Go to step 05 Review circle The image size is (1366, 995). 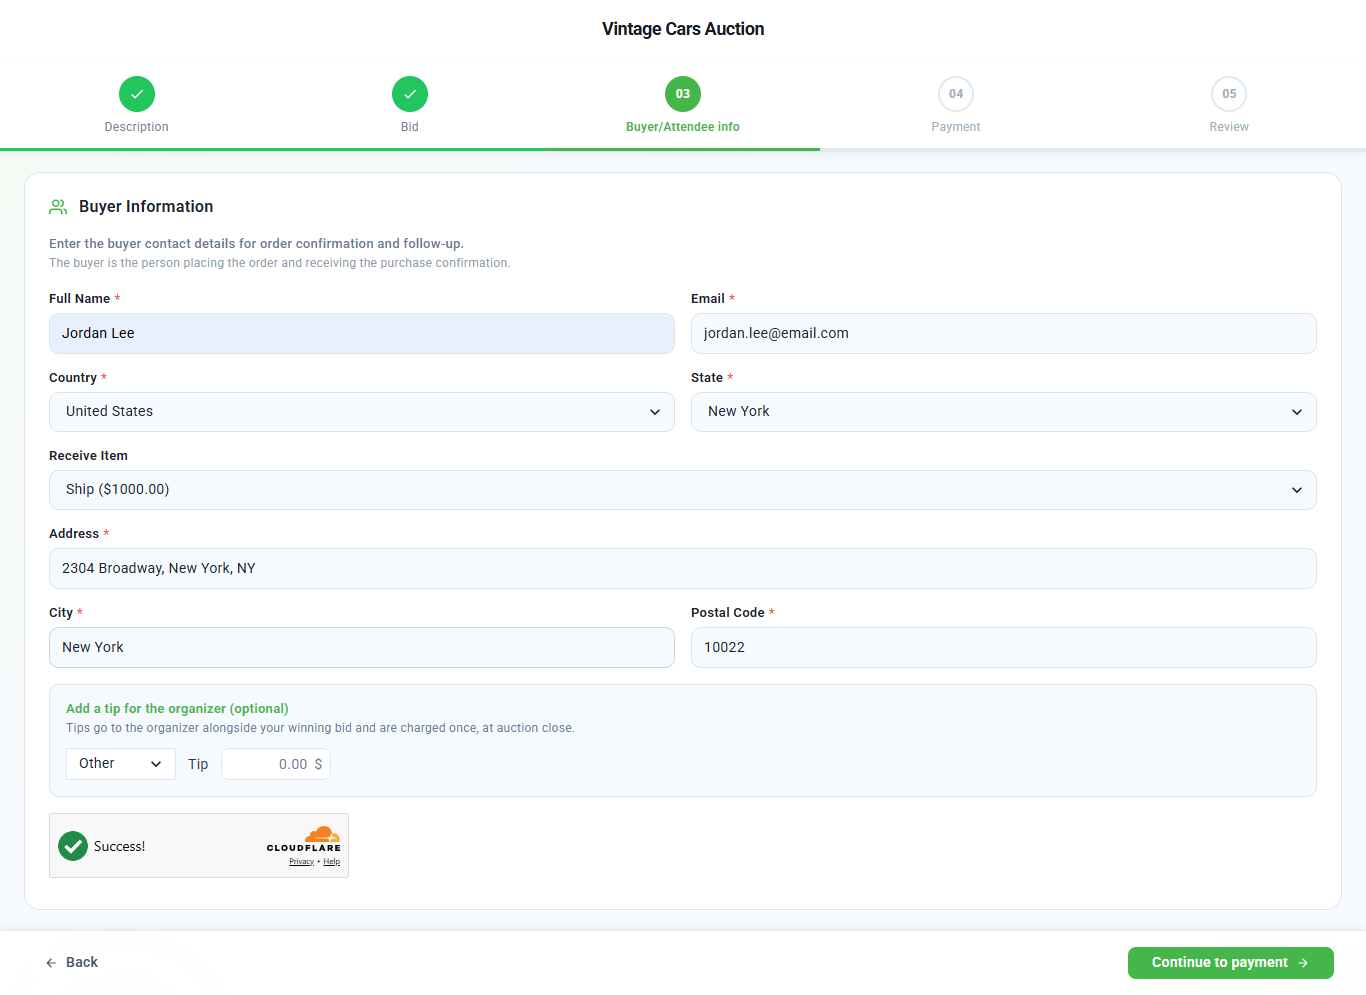(1229, 94)
